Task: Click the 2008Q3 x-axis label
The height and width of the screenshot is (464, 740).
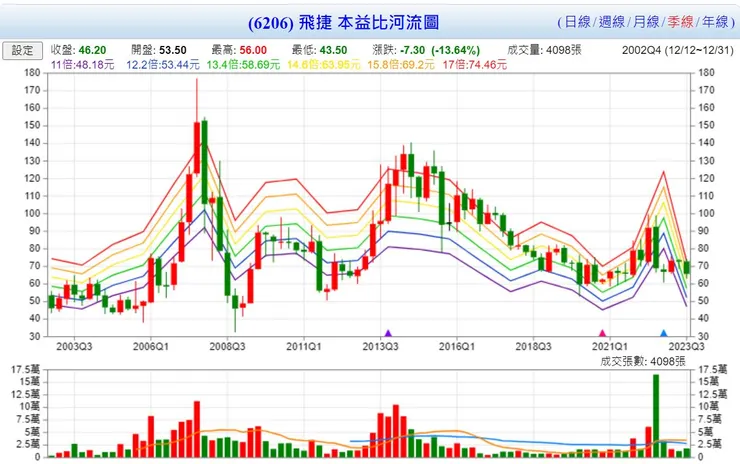Action: [227, 346]
